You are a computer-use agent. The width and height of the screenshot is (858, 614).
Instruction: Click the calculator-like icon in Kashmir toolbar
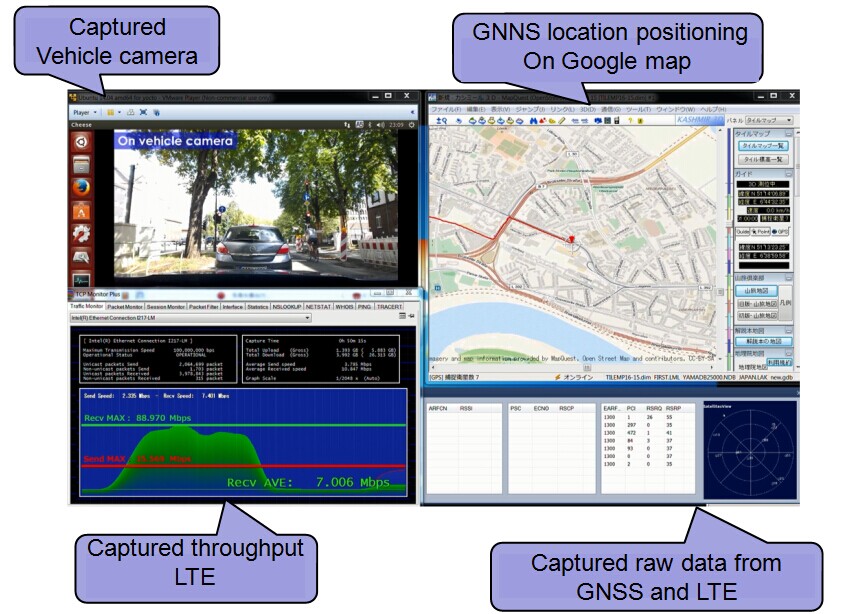[x=607, y=120]
